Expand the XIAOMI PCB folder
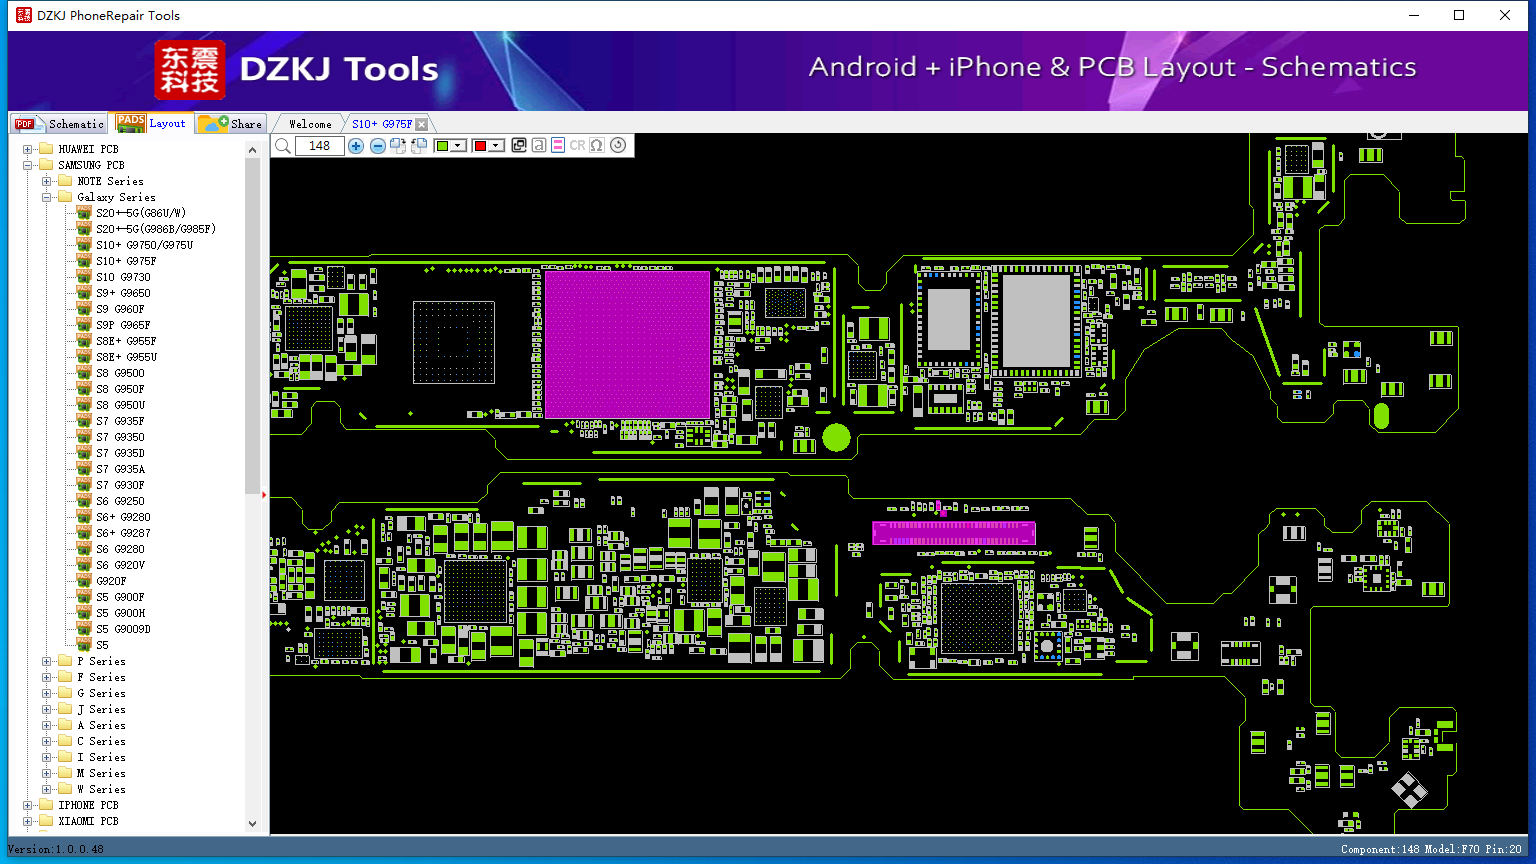The width and height of the screenshot is (1536, 864). [28, 821]
